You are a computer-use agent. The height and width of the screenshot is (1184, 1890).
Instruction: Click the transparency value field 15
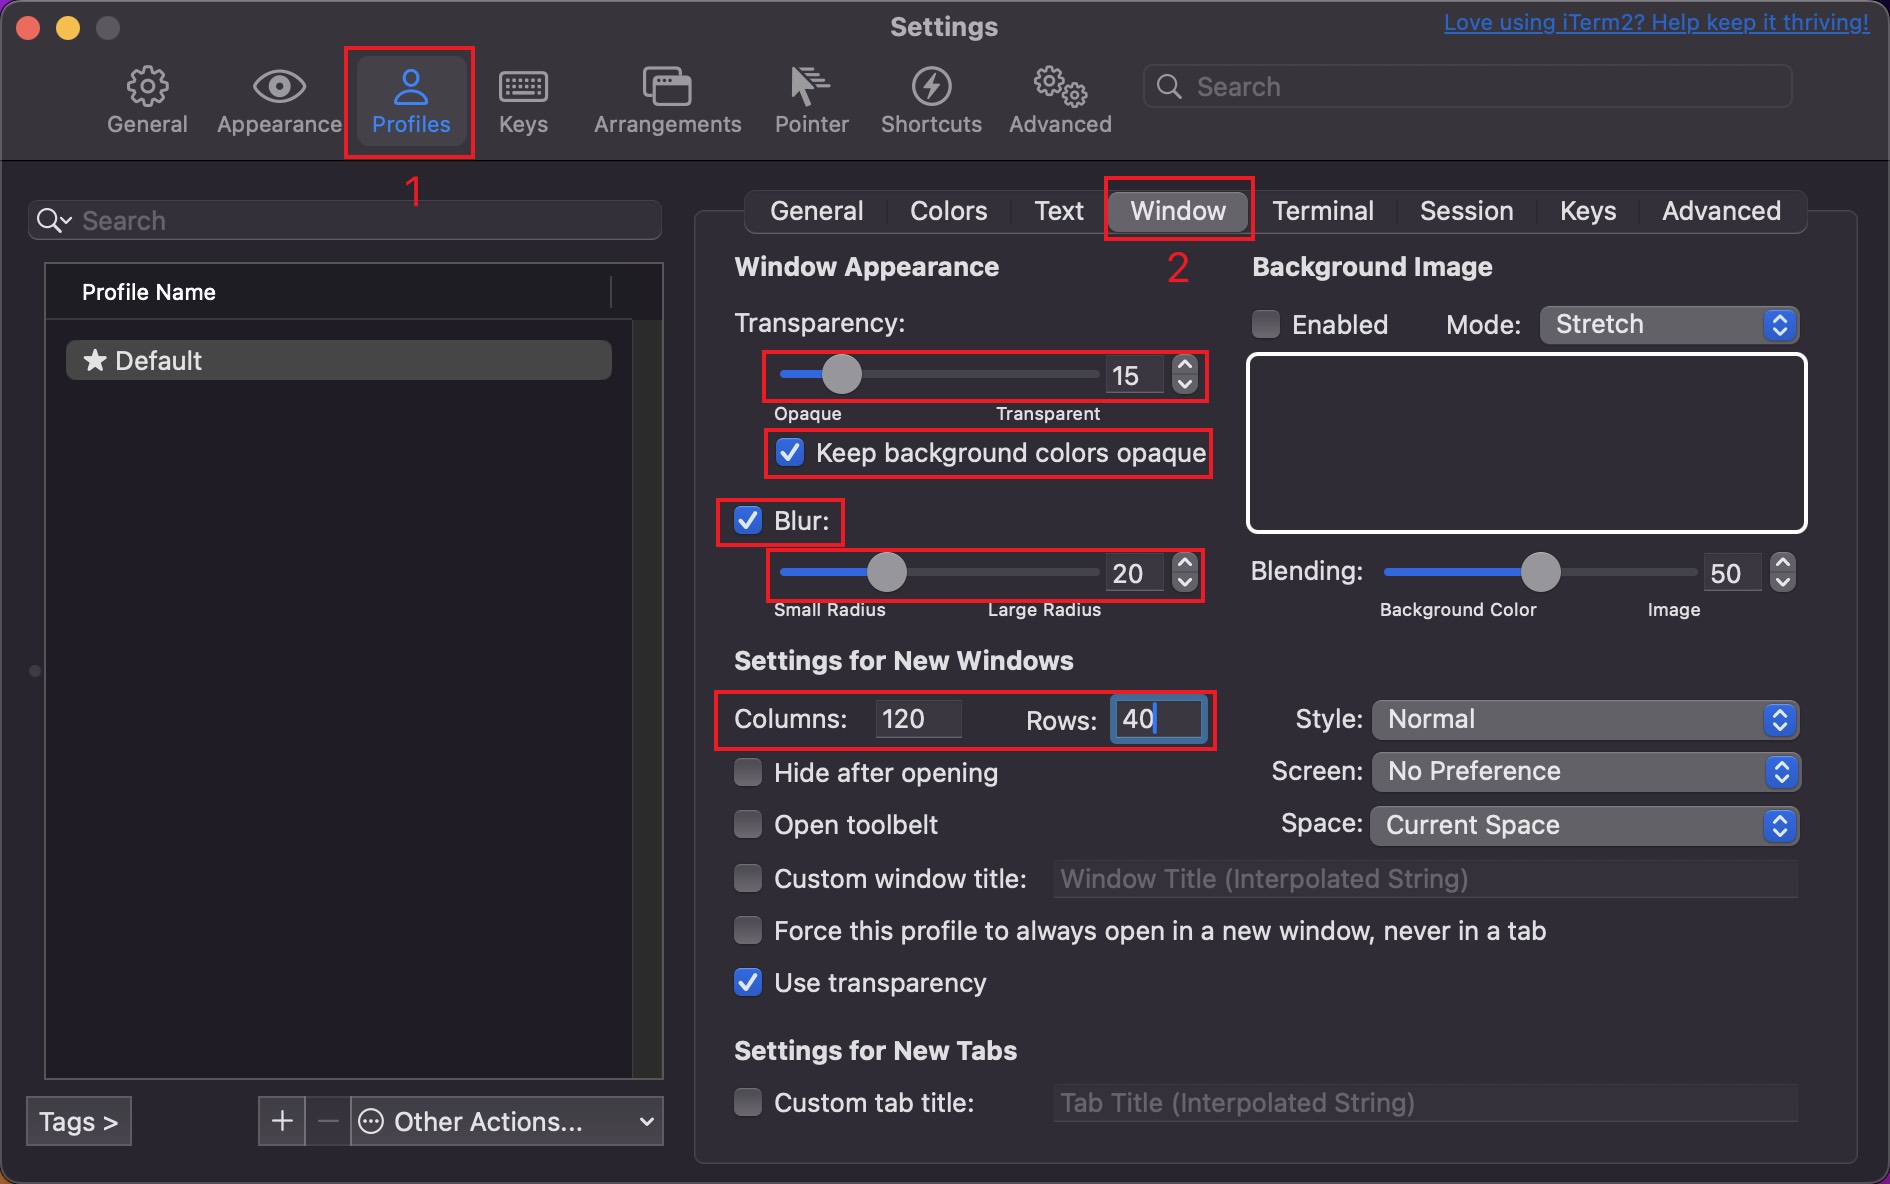tap(1134, 375)
